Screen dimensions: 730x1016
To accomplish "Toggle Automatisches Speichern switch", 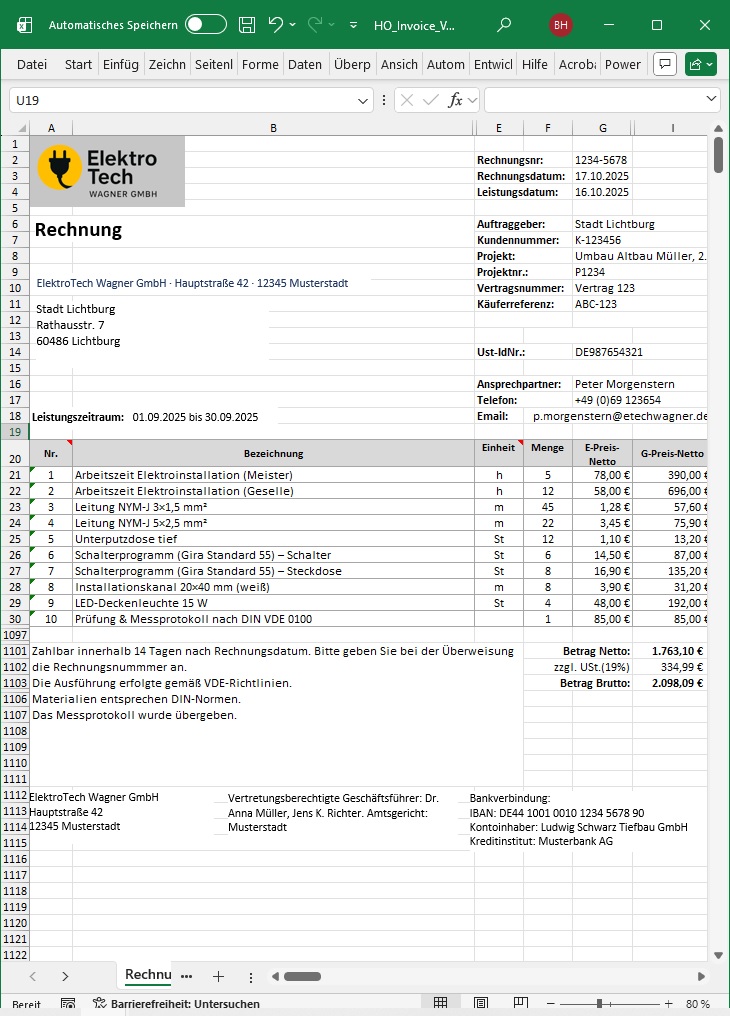I will pyautogui.click(x=206, y=25).
